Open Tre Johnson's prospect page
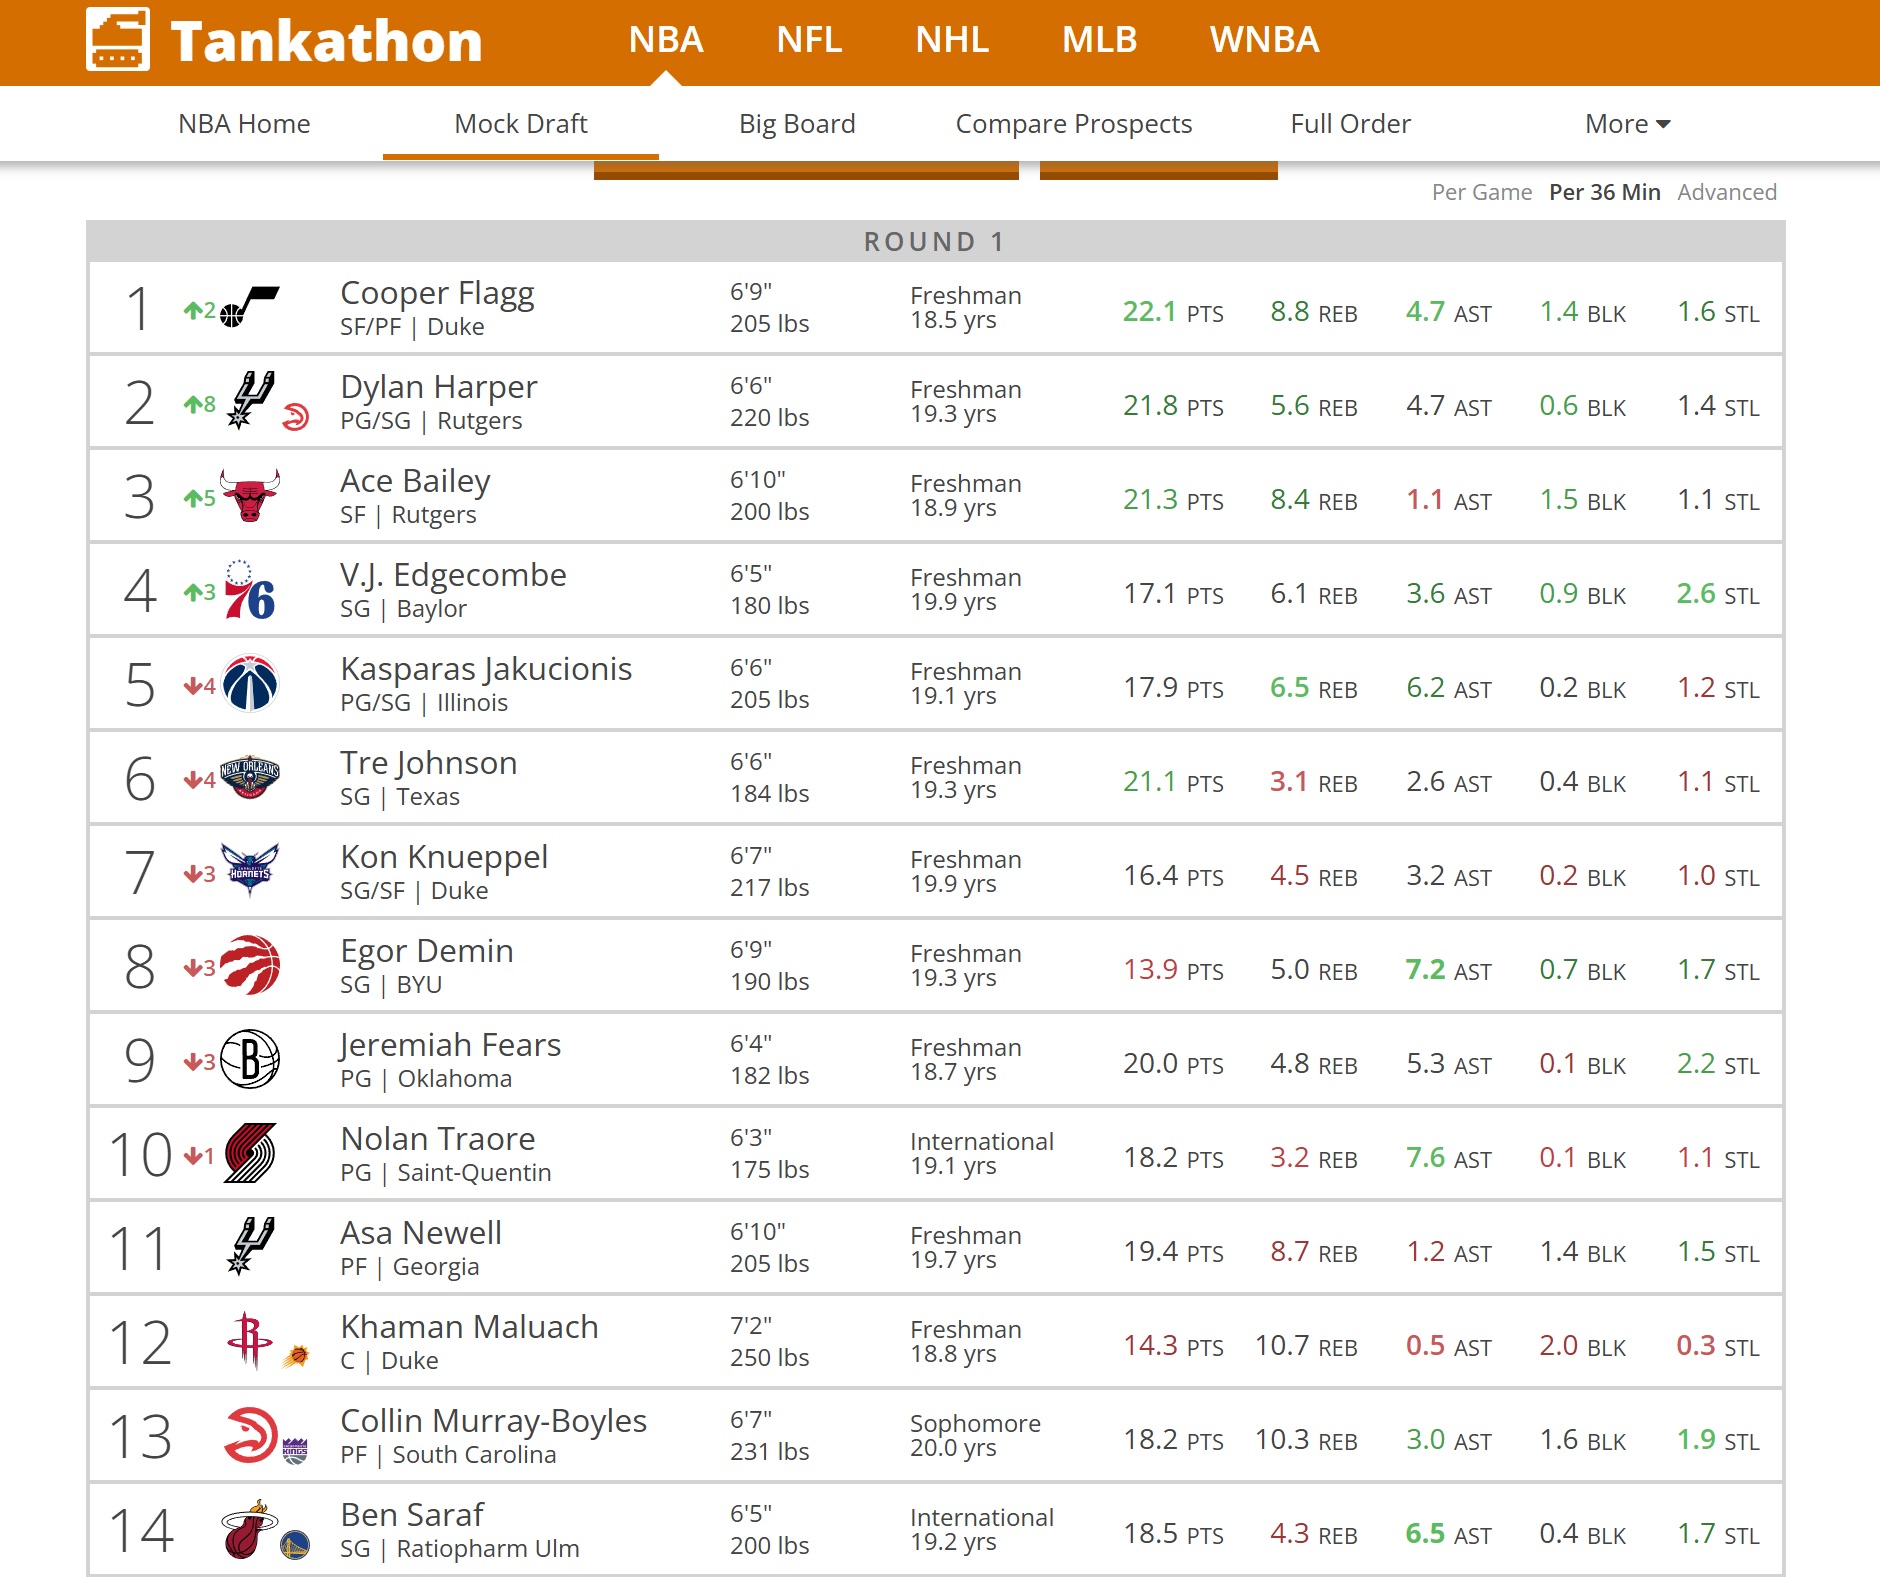Screen dimensions: 1880x1577 point(428,763)
